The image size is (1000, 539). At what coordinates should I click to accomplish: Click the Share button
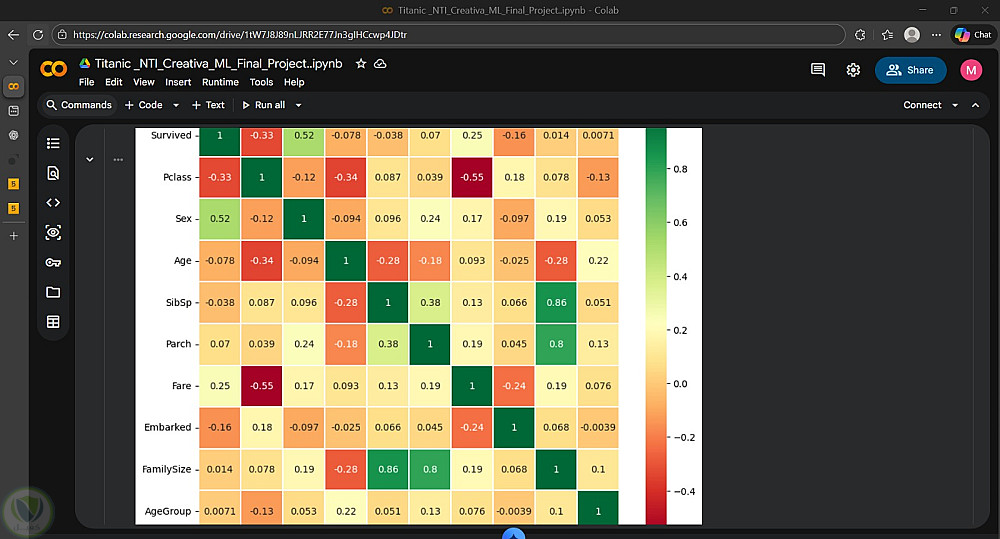910,70
